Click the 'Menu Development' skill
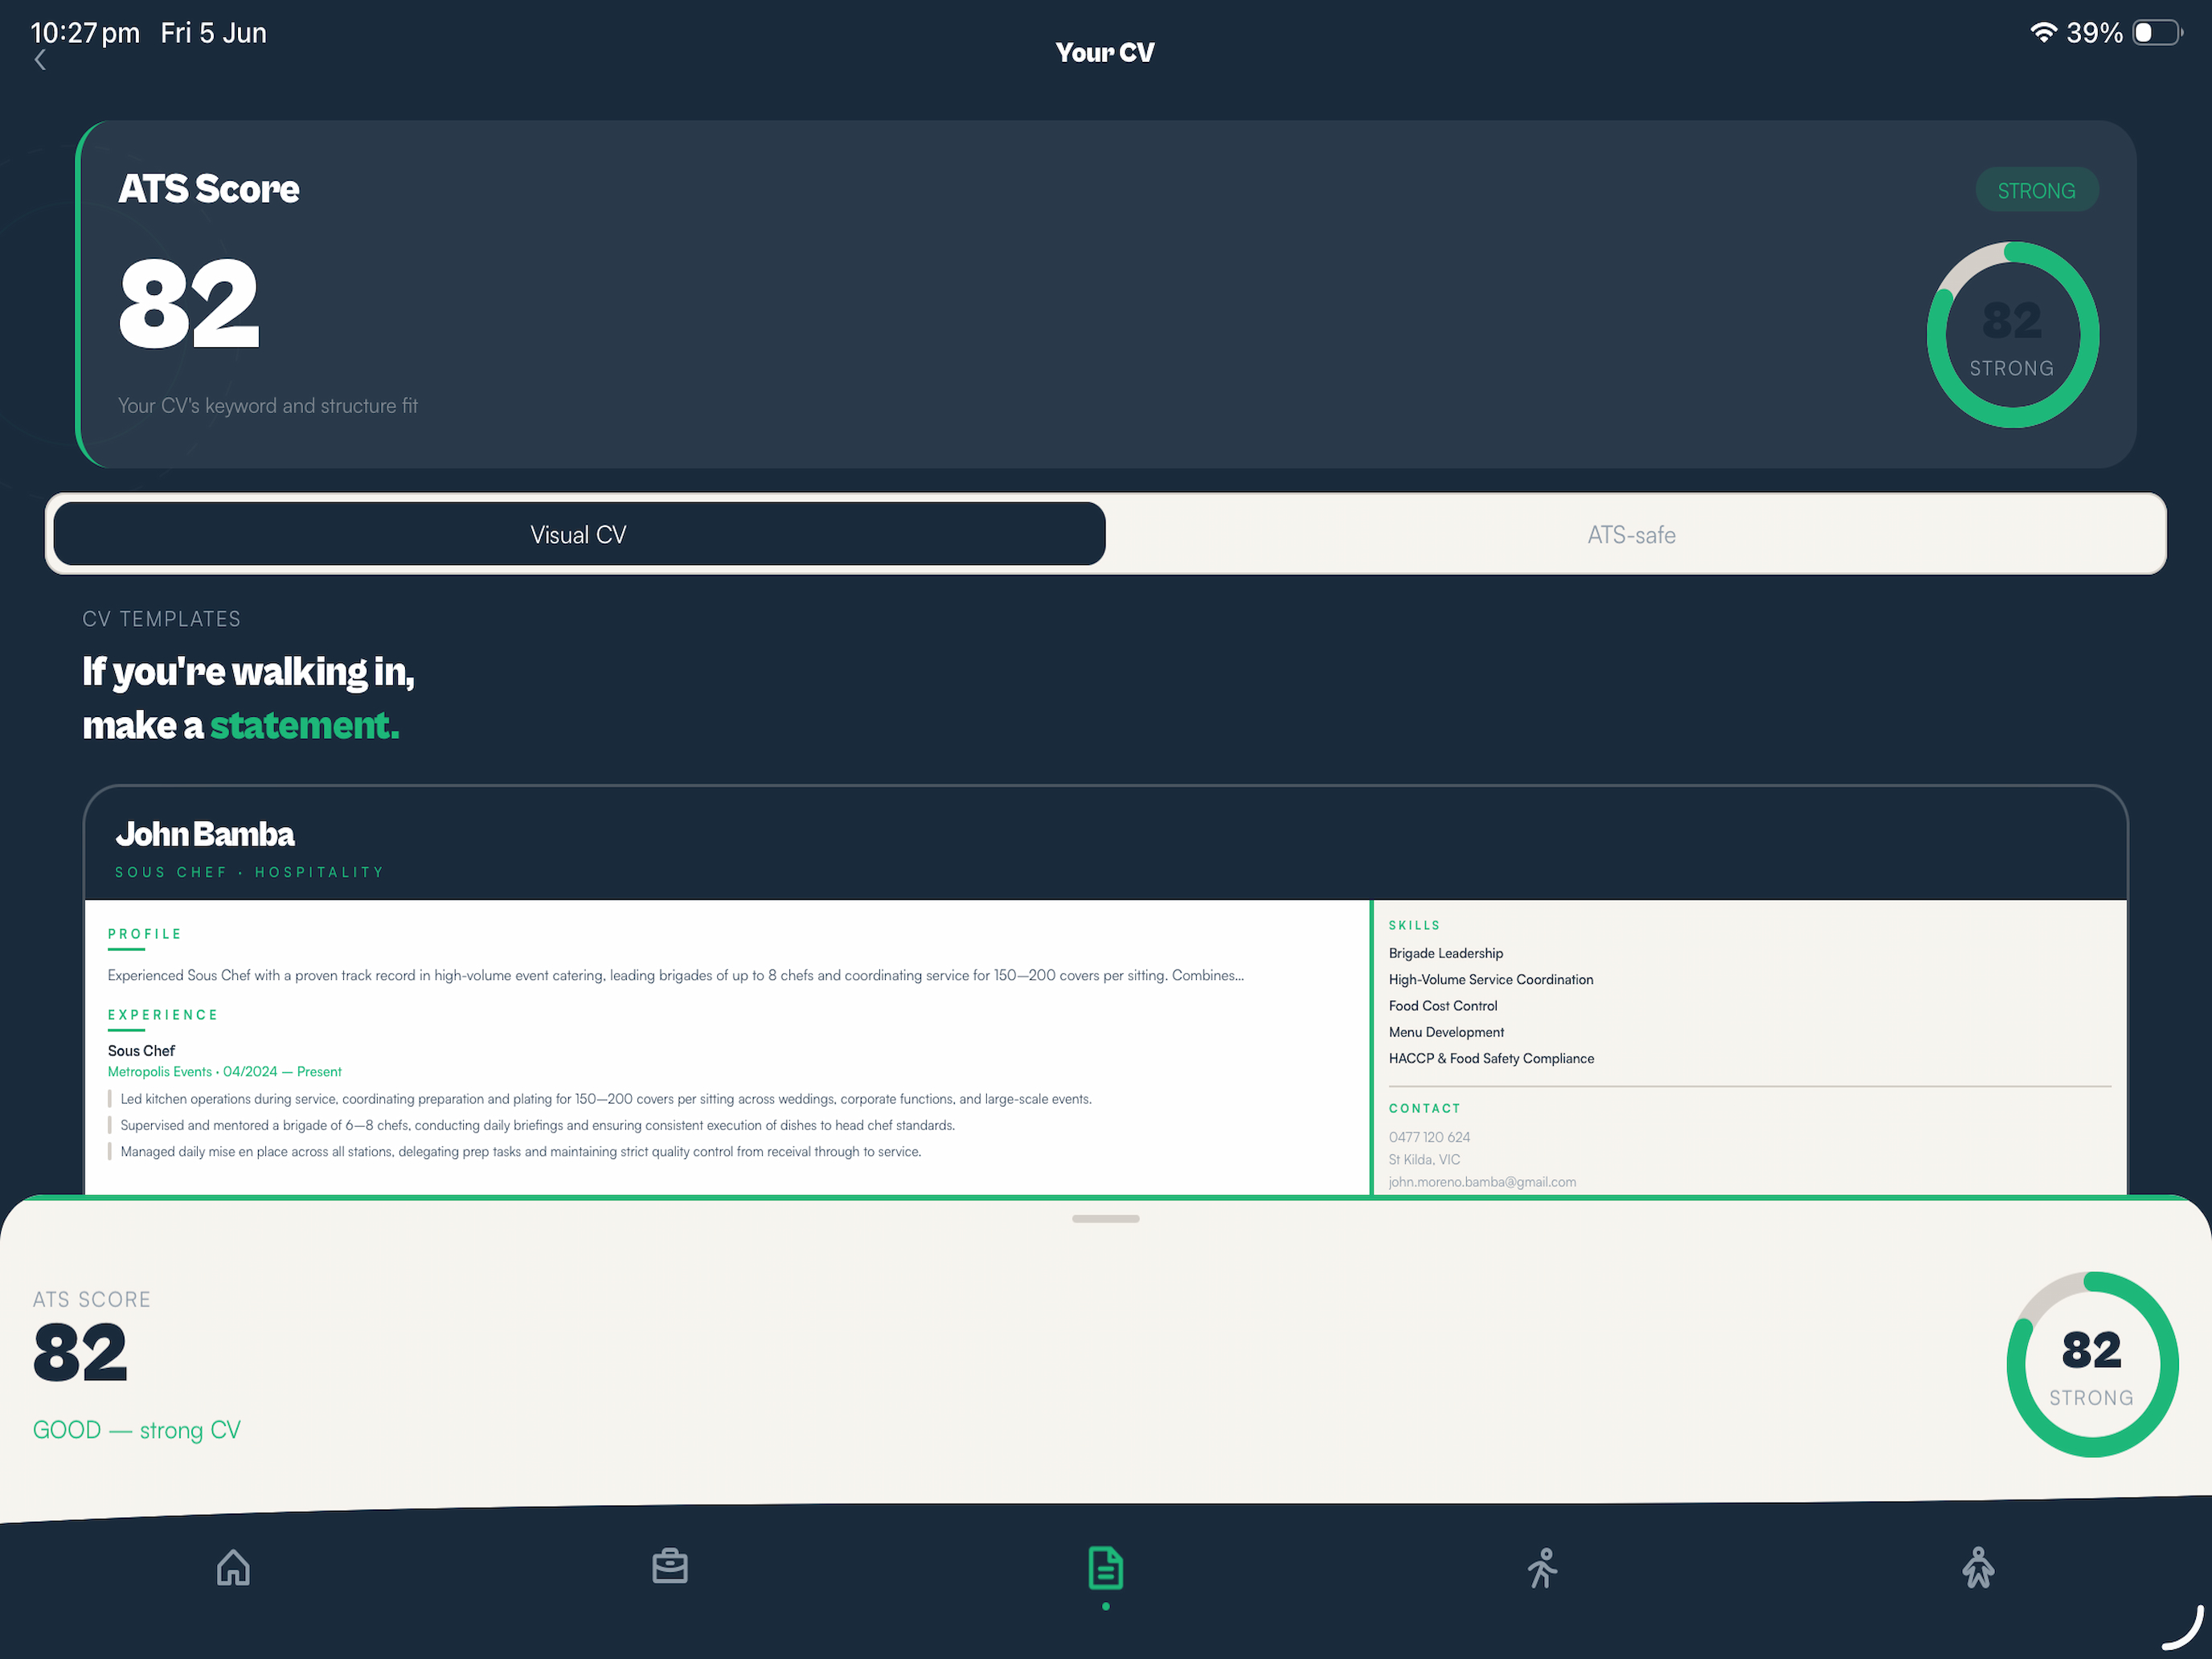This screenshot has width=2212, height=1659. (1446, 1032)
